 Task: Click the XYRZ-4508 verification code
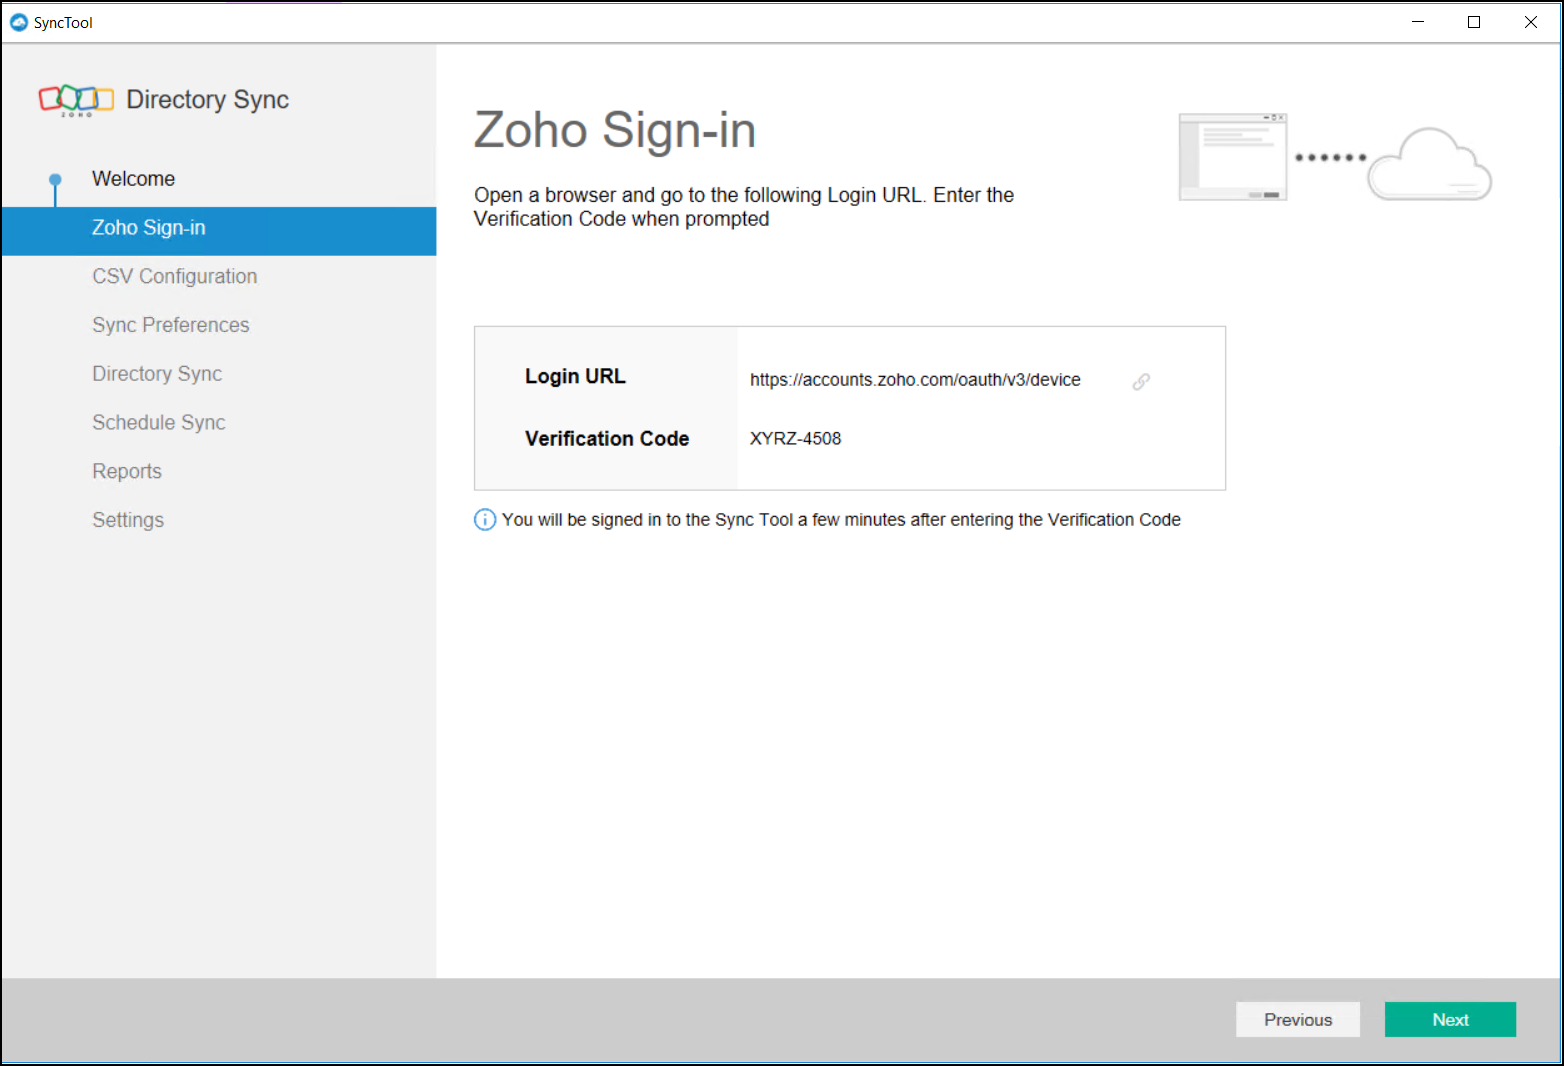coord(796,439)
